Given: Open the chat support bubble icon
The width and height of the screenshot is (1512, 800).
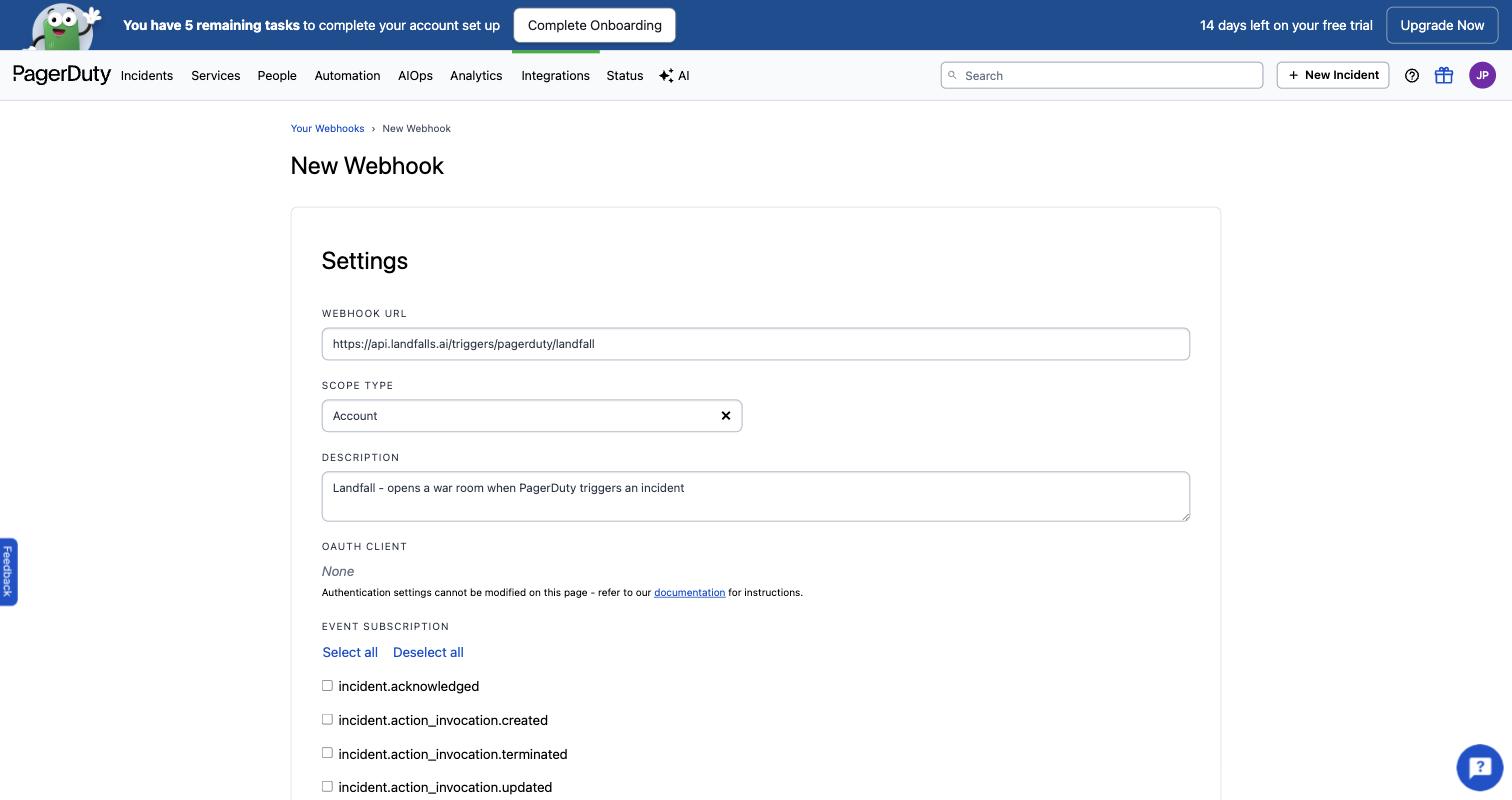Looking at the screenshot, I should (1480, 767).
